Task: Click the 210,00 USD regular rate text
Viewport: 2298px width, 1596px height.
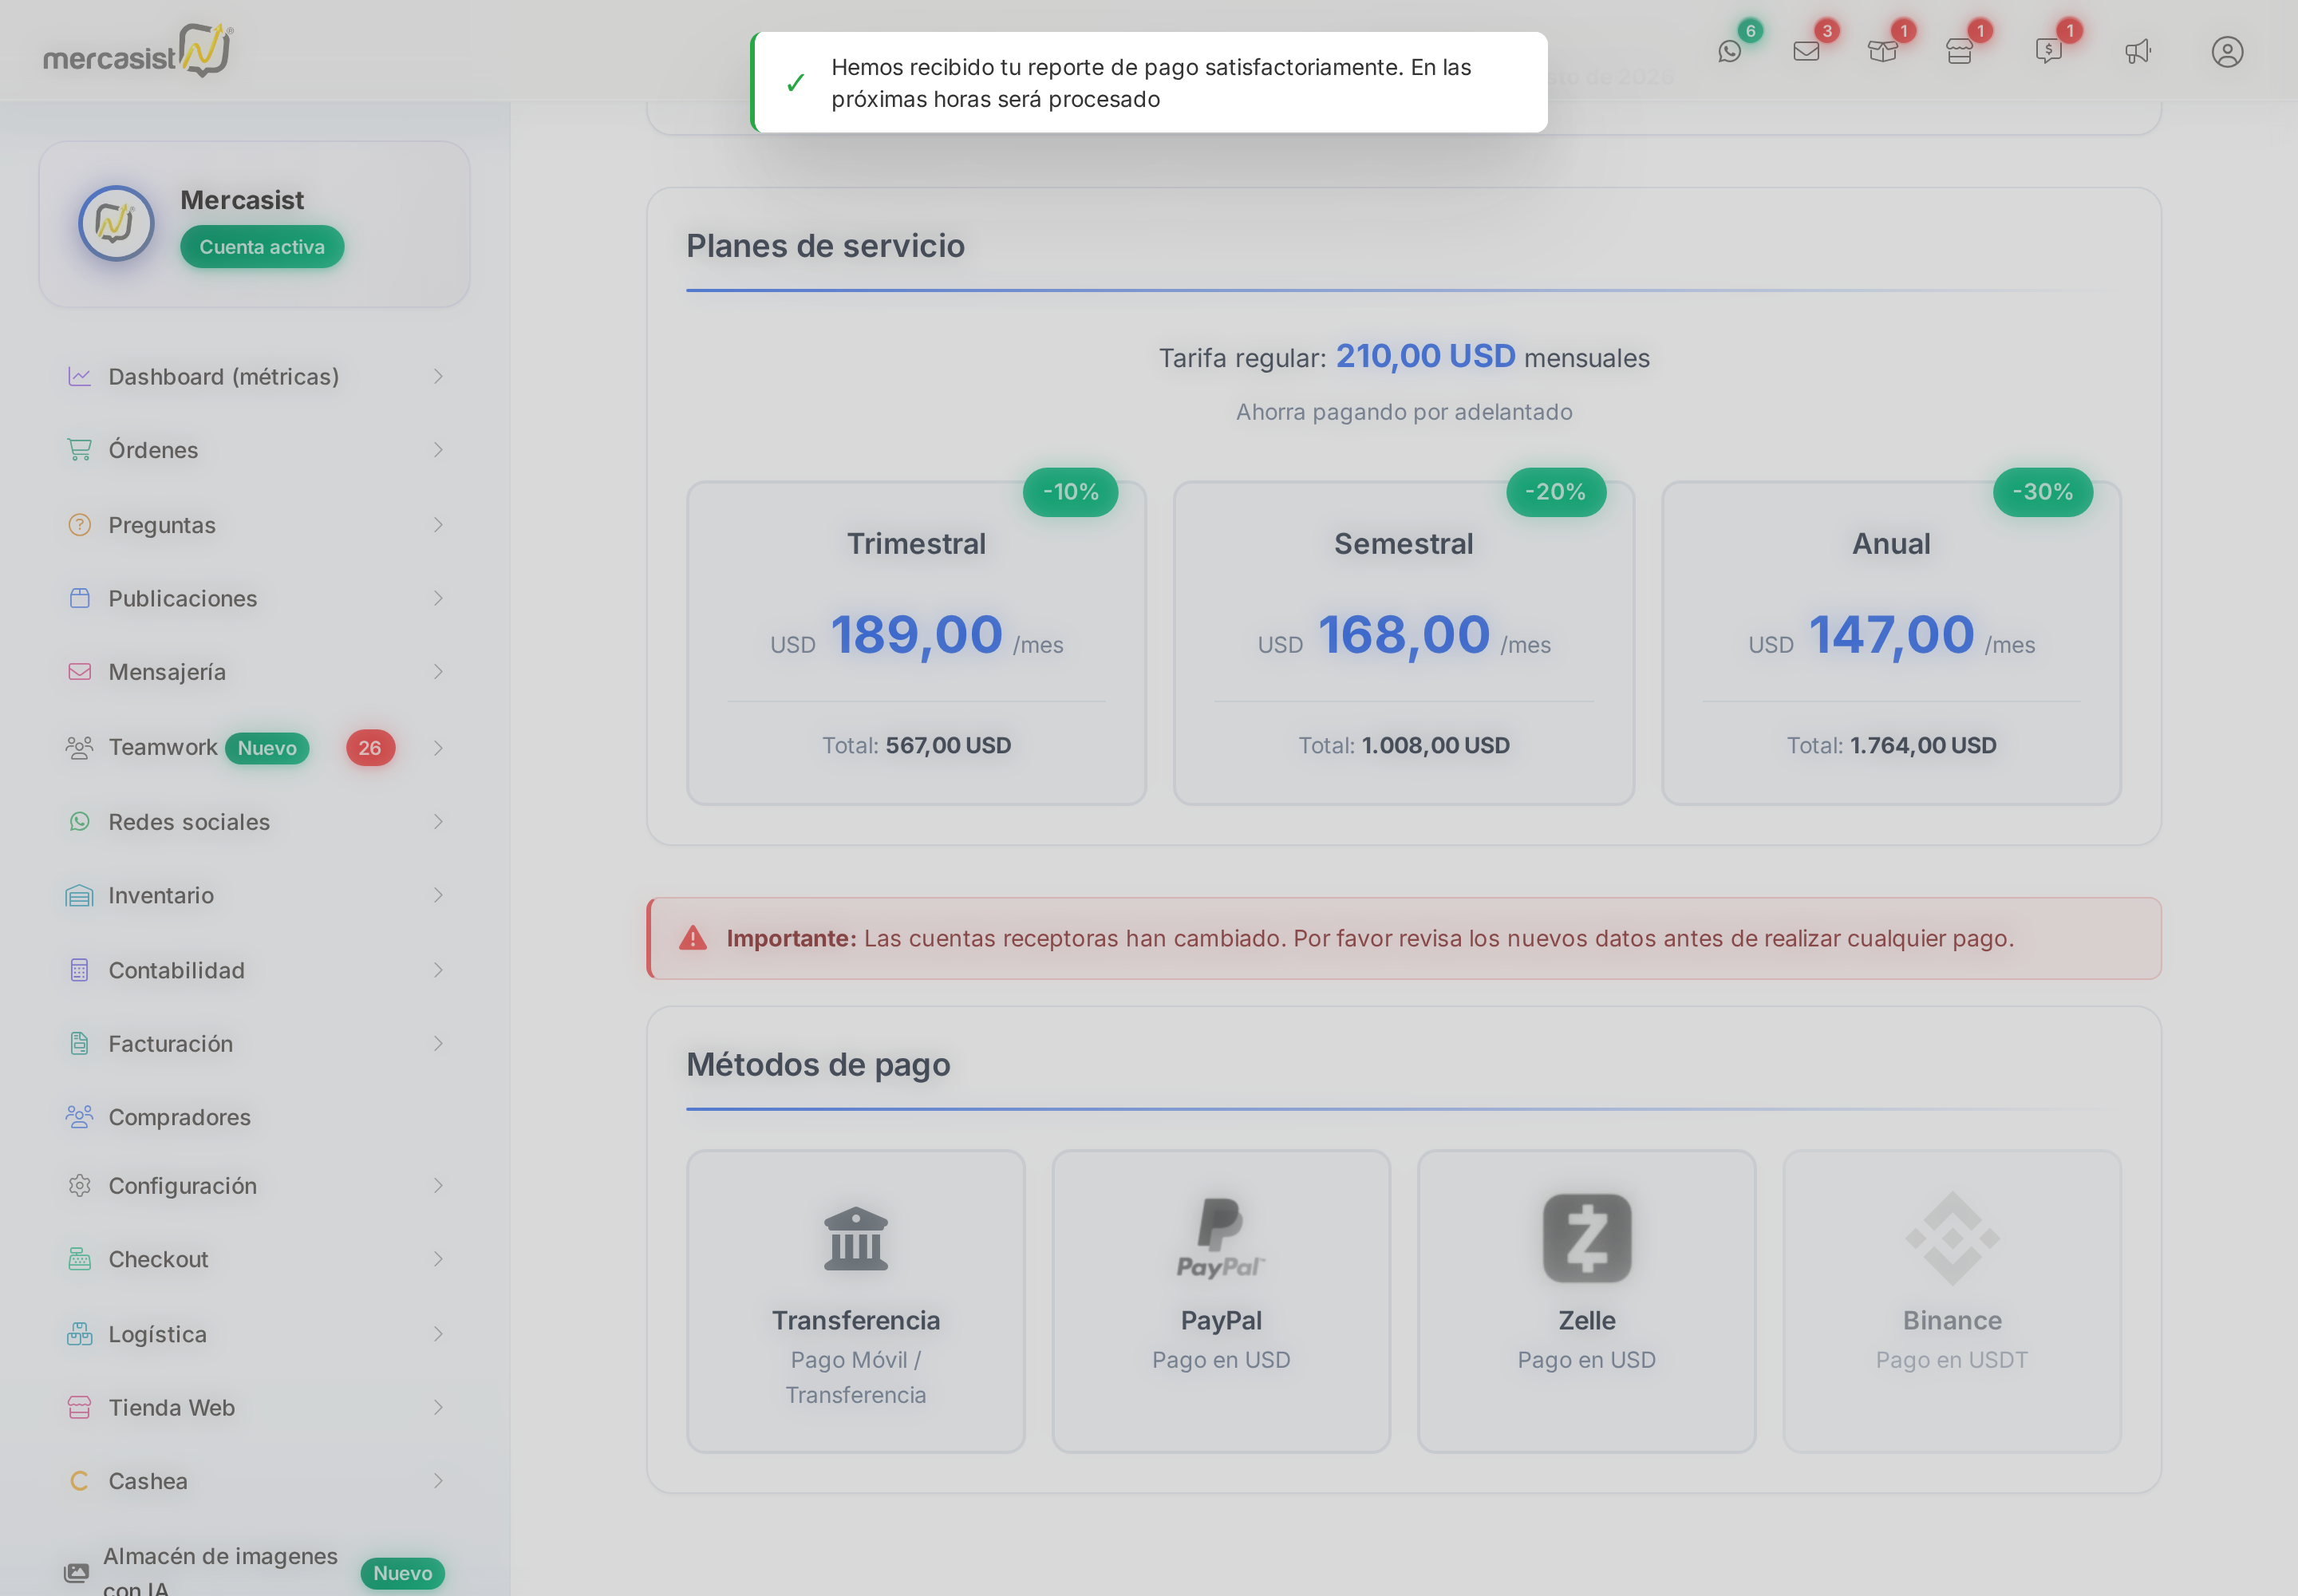Action: [1425, 356]
